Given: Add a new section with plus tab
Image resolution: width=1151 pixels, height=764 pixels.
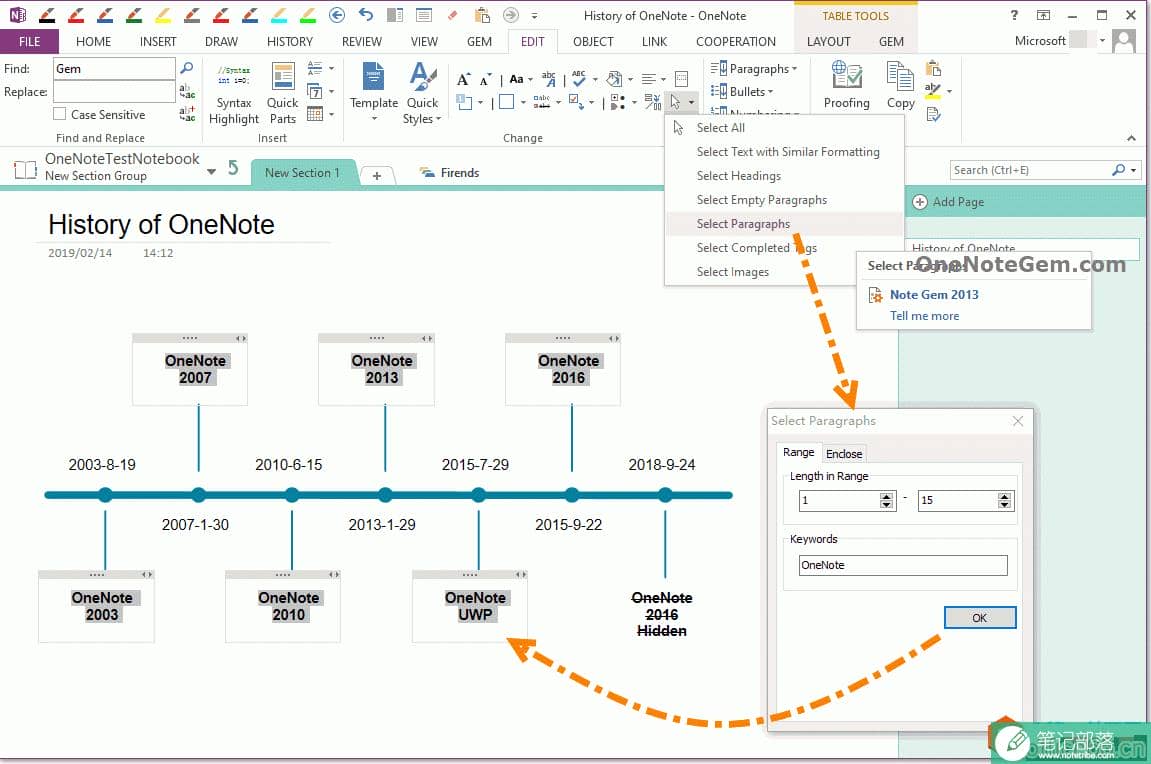Looking at the screenshot, I should click(377, 175).
